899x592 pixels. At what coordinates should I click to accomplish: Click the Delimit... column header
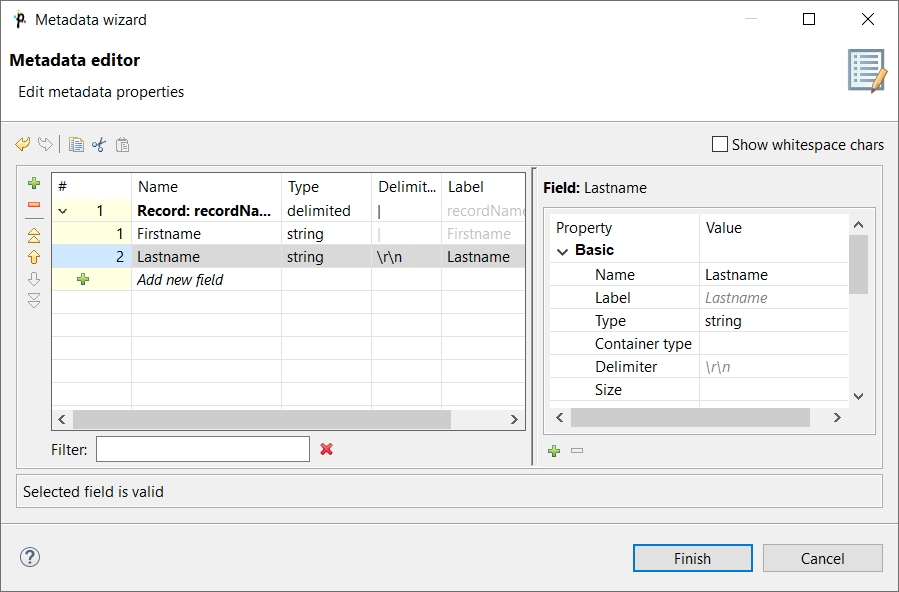point(406,187)
